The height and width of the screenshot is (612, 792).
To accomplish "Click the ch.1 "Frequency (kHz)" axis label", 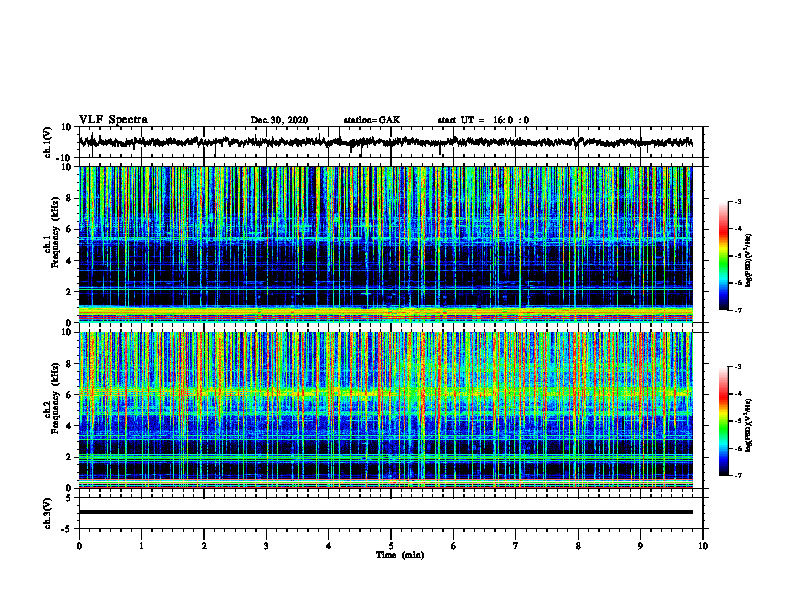I will coord(56,232).
